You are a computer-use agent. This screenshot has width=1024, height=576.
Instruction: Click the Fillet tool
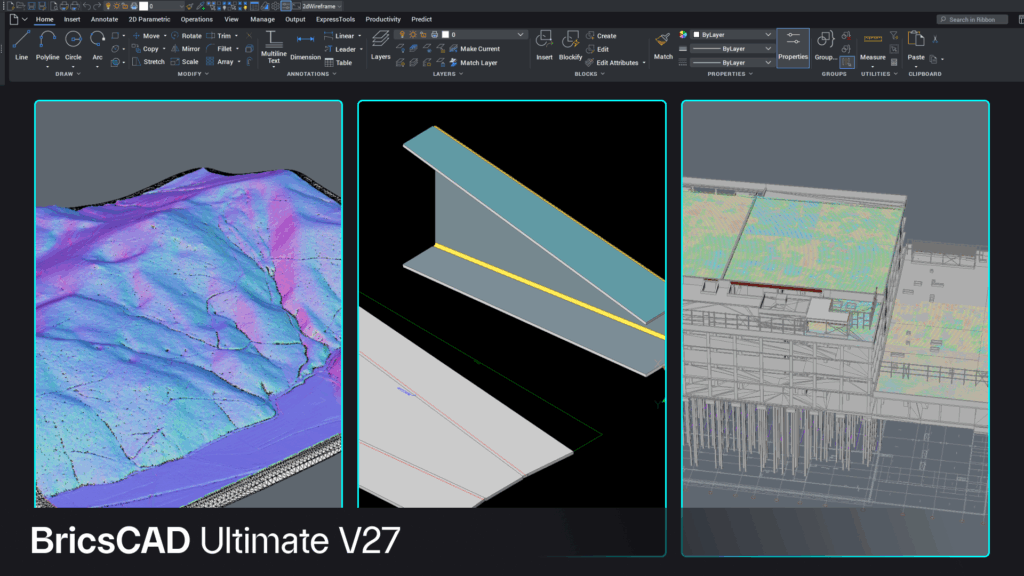click(219, 49)
